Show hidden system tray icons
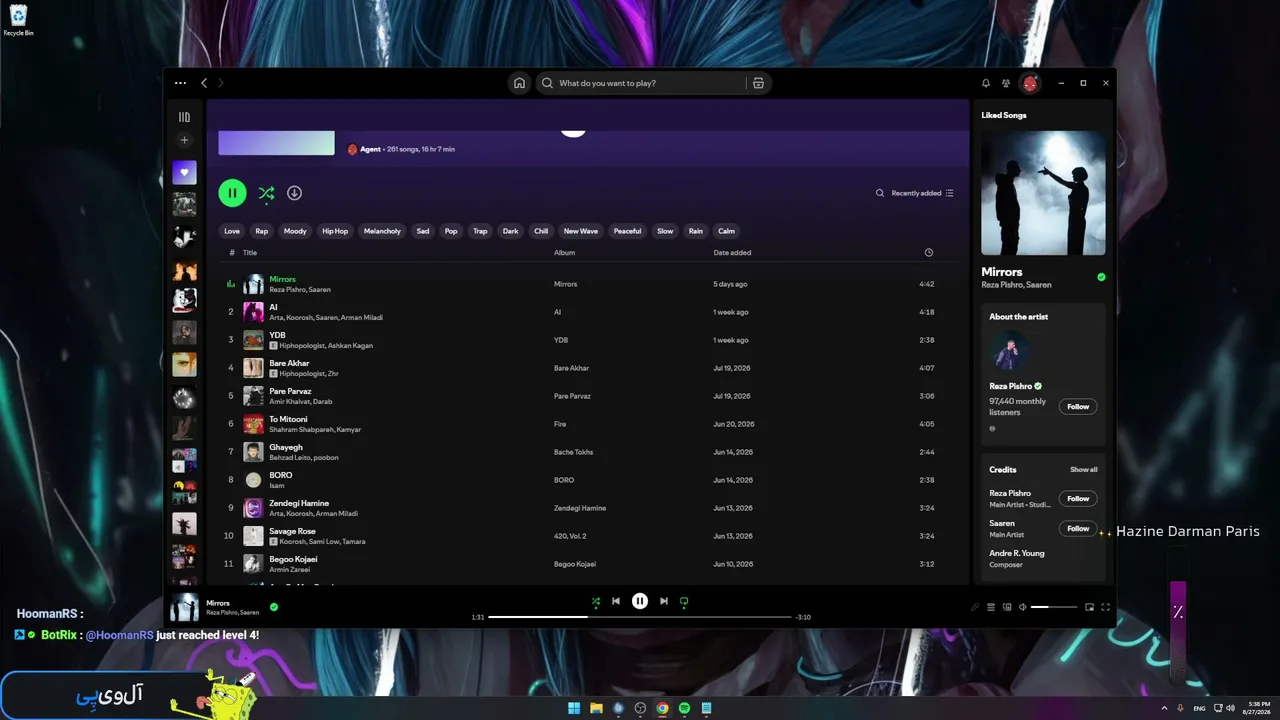The image size is (1280, 720). click(1164, 708)
